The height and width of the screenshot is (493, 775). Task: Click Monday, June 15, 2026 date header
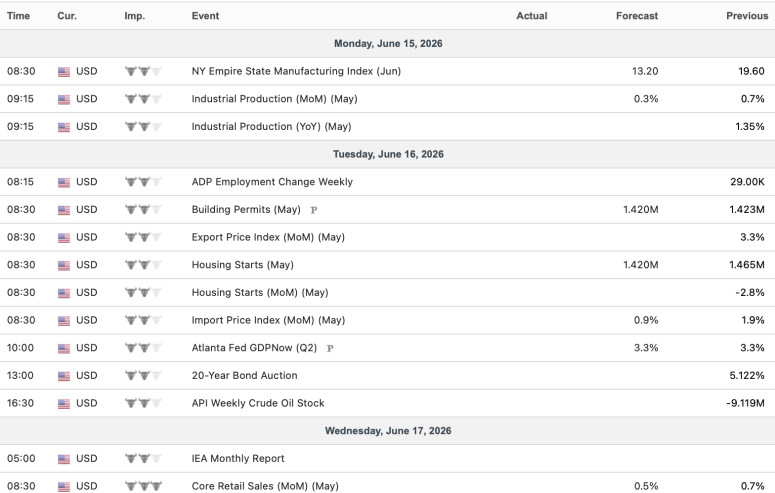click(x=388, y=44)
